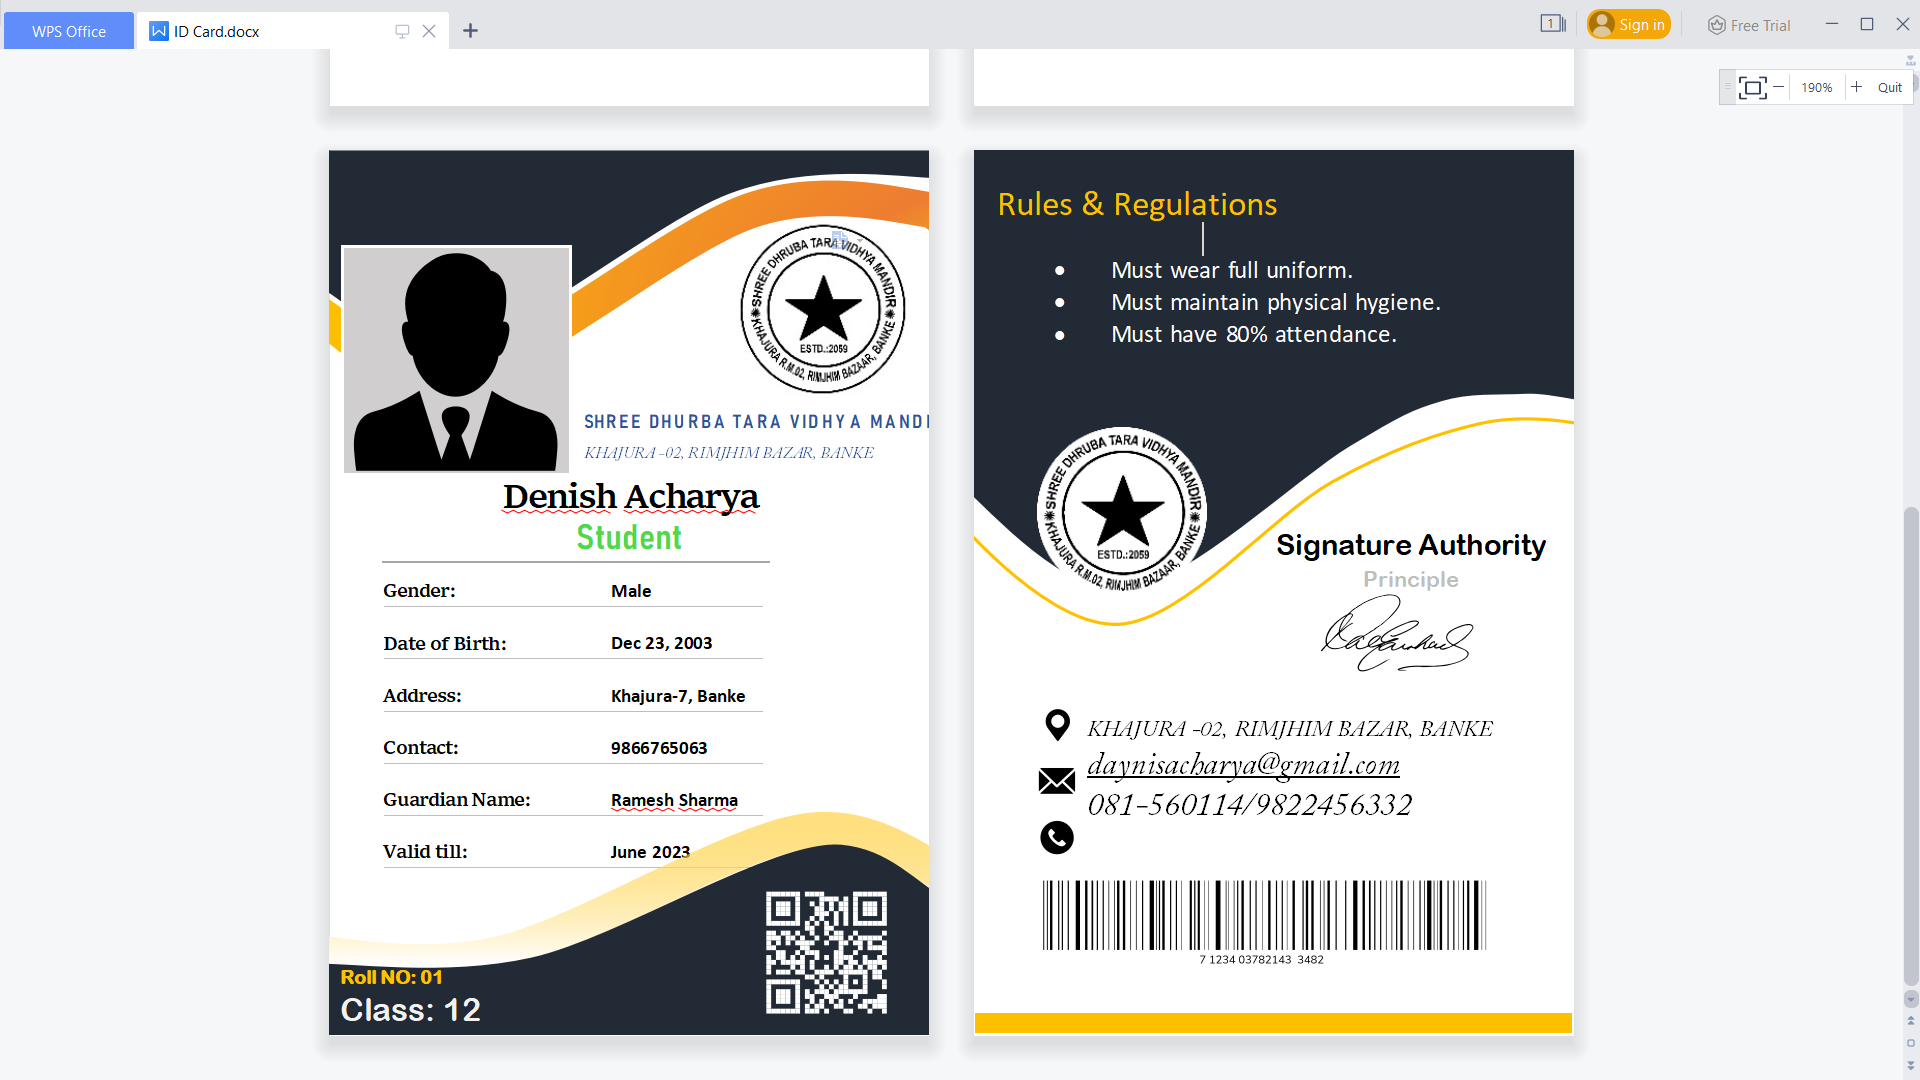Open a new tab with plus icon

click(470, 31)
